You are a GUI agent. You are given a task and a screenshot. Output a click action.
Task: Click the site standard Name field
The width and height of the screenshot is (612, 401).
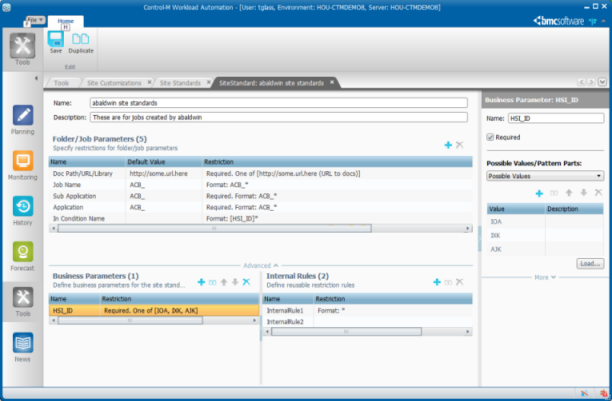[279, 103]
